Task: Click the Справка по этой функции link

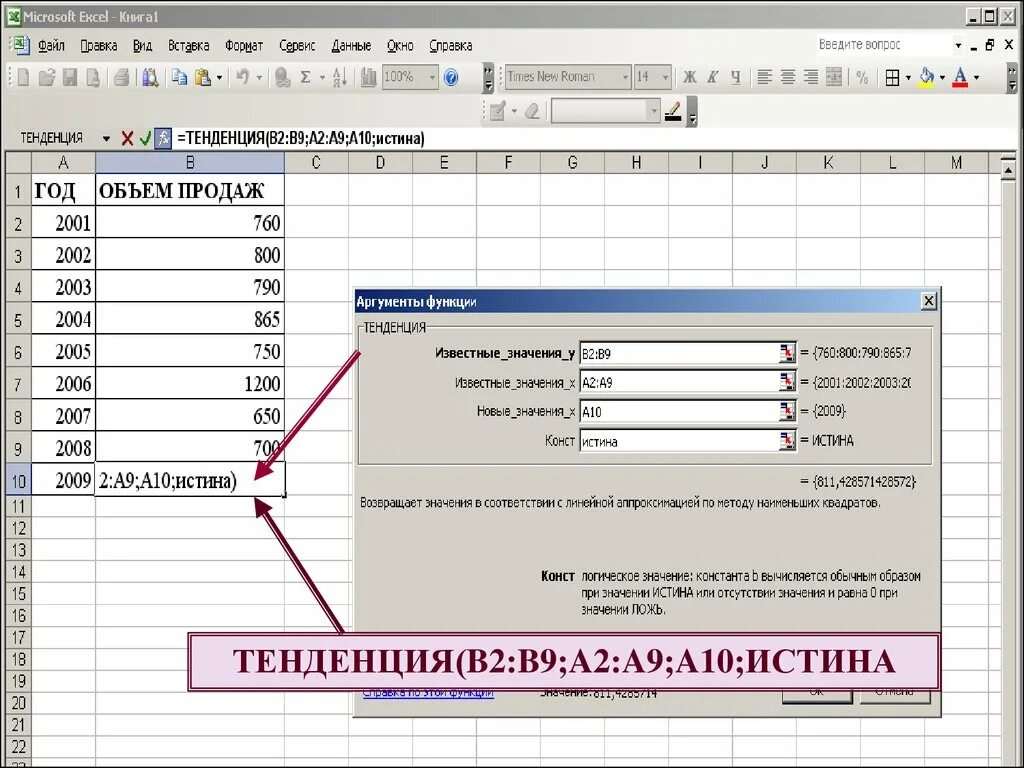Action: [x=428, y=694]
